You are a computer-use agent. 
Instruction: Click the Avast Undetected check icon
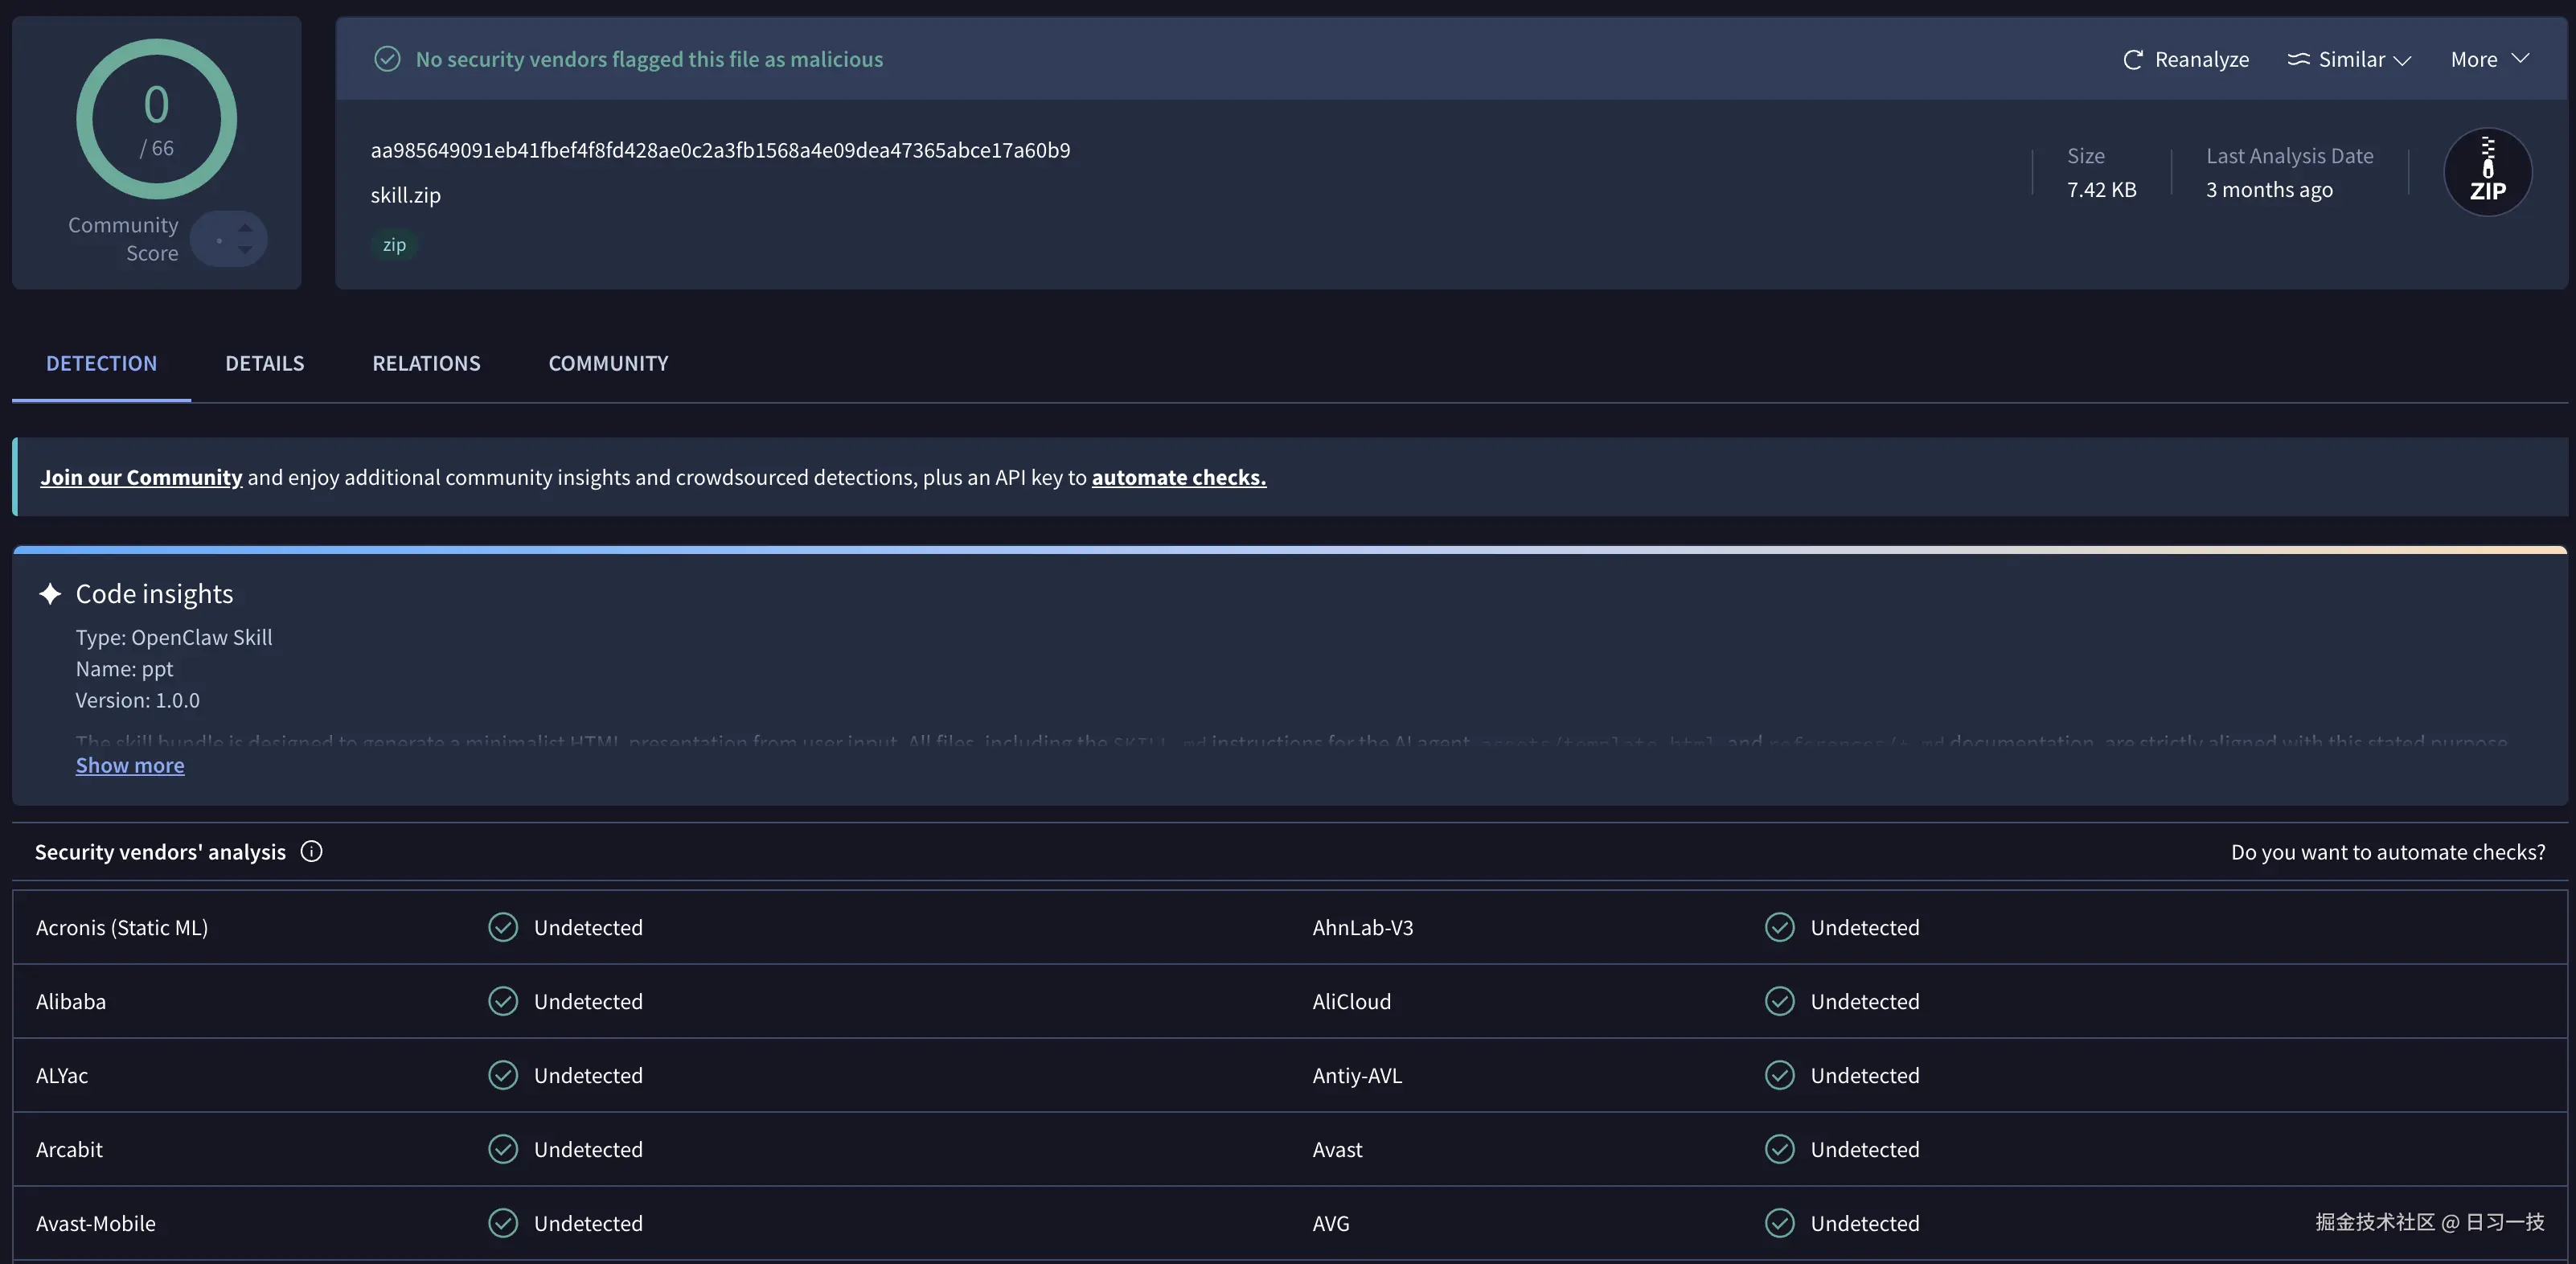tap(1780, 1149)
